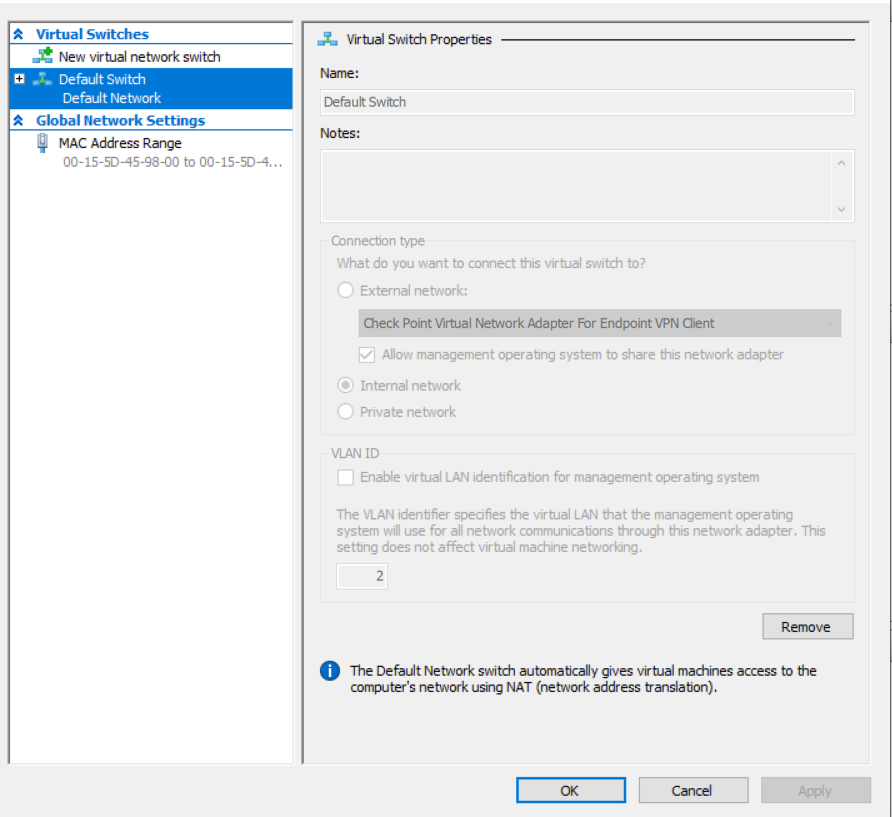Screen dimensions: 892x817
Task: Collapse the Notes field scroll arrow
Action: click(x=841, y=163)
